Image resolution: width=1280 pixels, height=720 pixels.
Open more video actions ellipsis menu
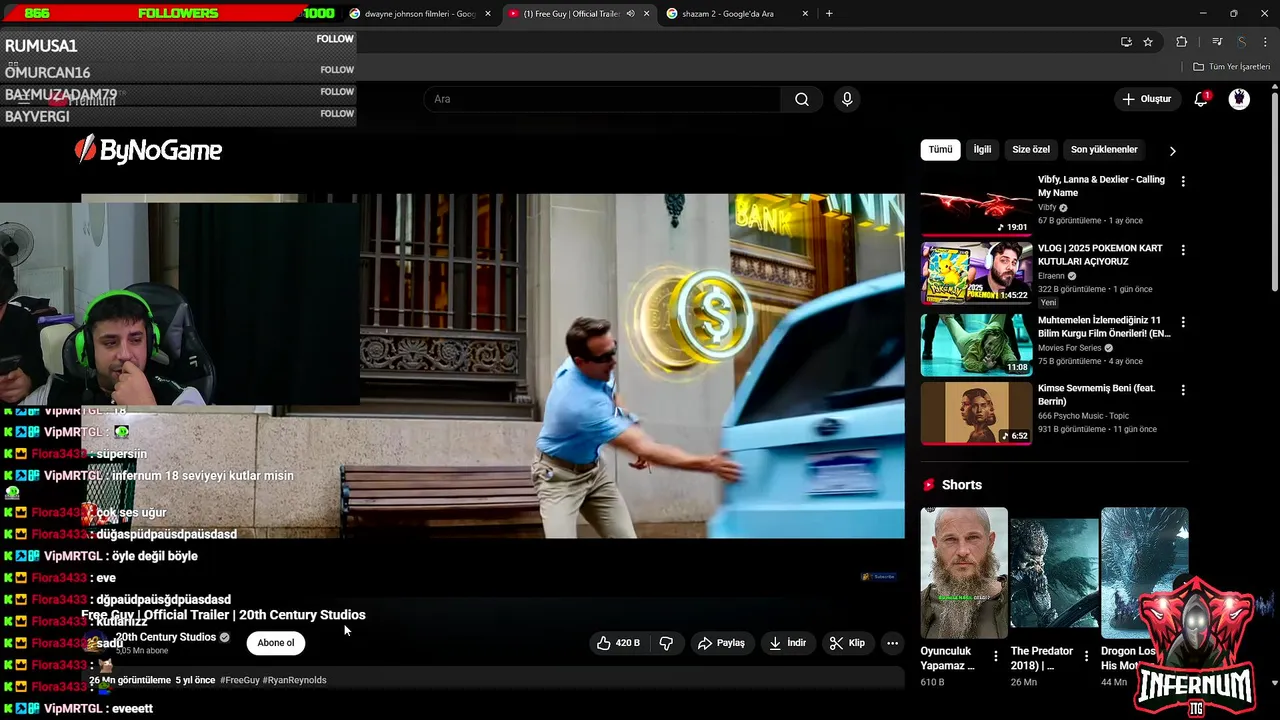pos(892,643)
